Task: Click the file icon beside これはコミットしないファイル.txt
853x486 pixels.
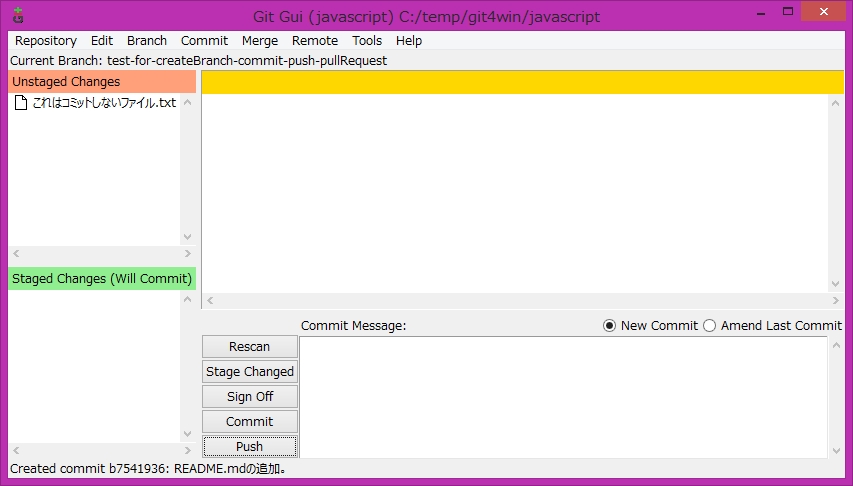Action: (x=21, y=102)
